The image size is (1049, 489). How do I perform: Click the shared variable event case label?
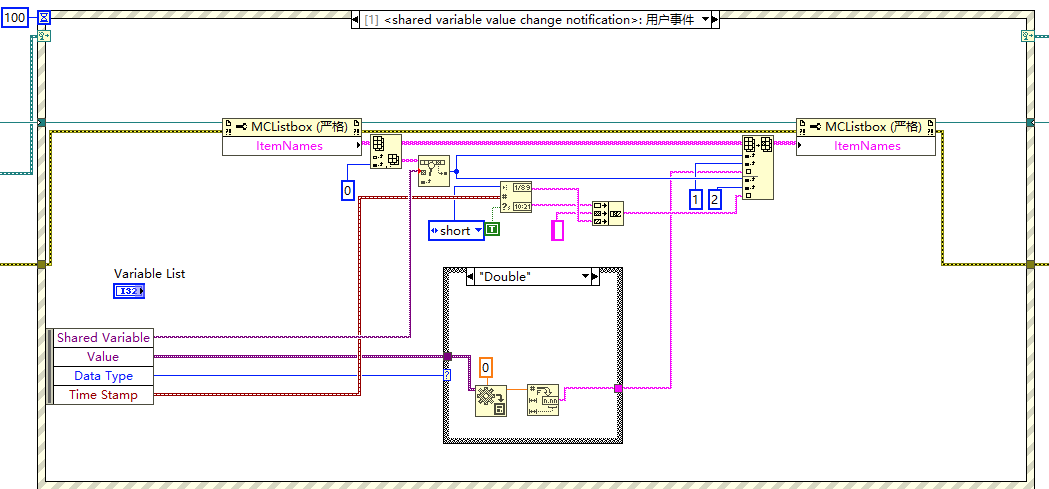click(x=529, y=20)
